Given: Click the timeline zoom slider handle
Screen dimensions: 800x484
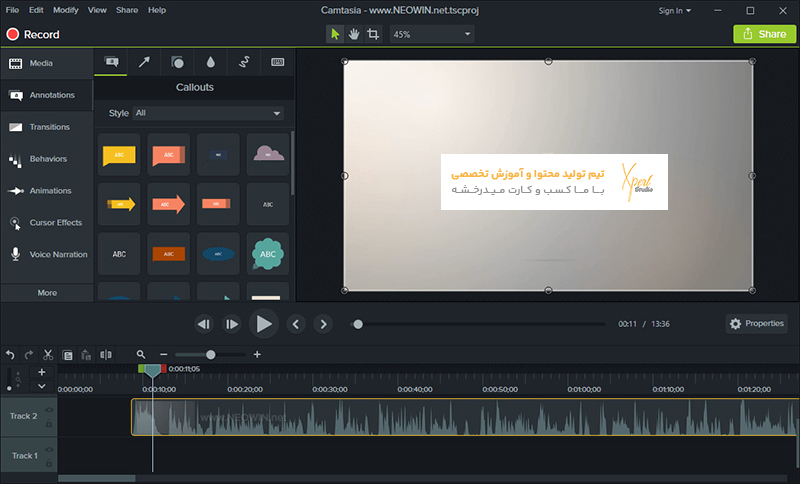Looking at the screenshot, I should [211, 354].
